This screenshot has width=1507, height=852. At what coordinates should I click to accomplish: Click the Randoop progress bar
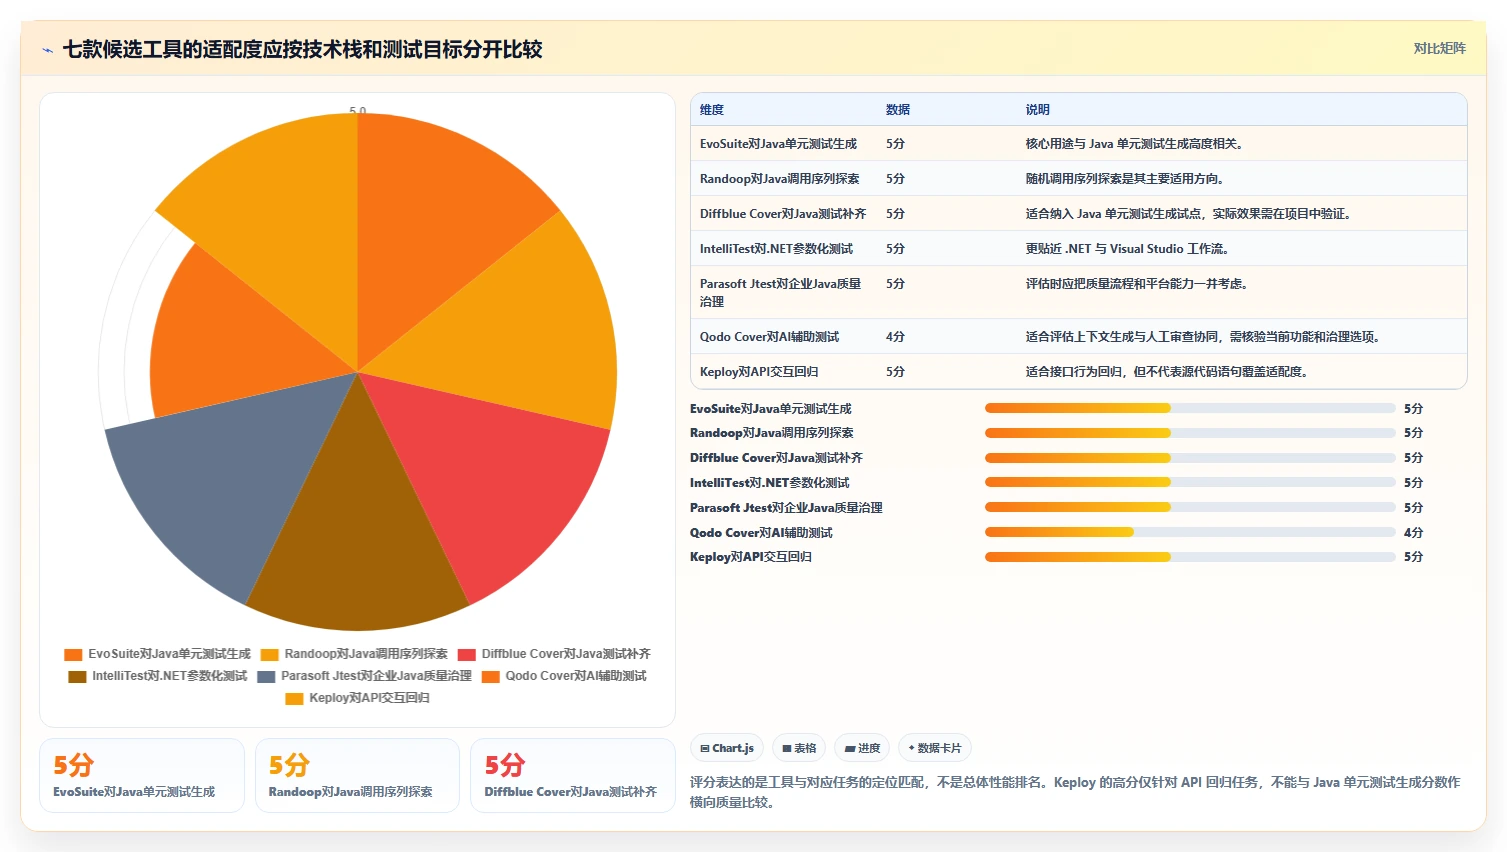pos(1190,433)
